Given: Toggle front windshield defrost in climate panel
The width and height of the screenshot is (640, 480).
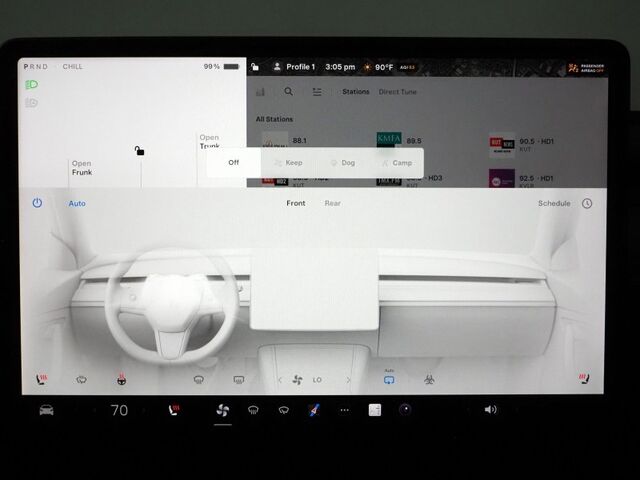Looking at the screenshot, I should point(199,380).
